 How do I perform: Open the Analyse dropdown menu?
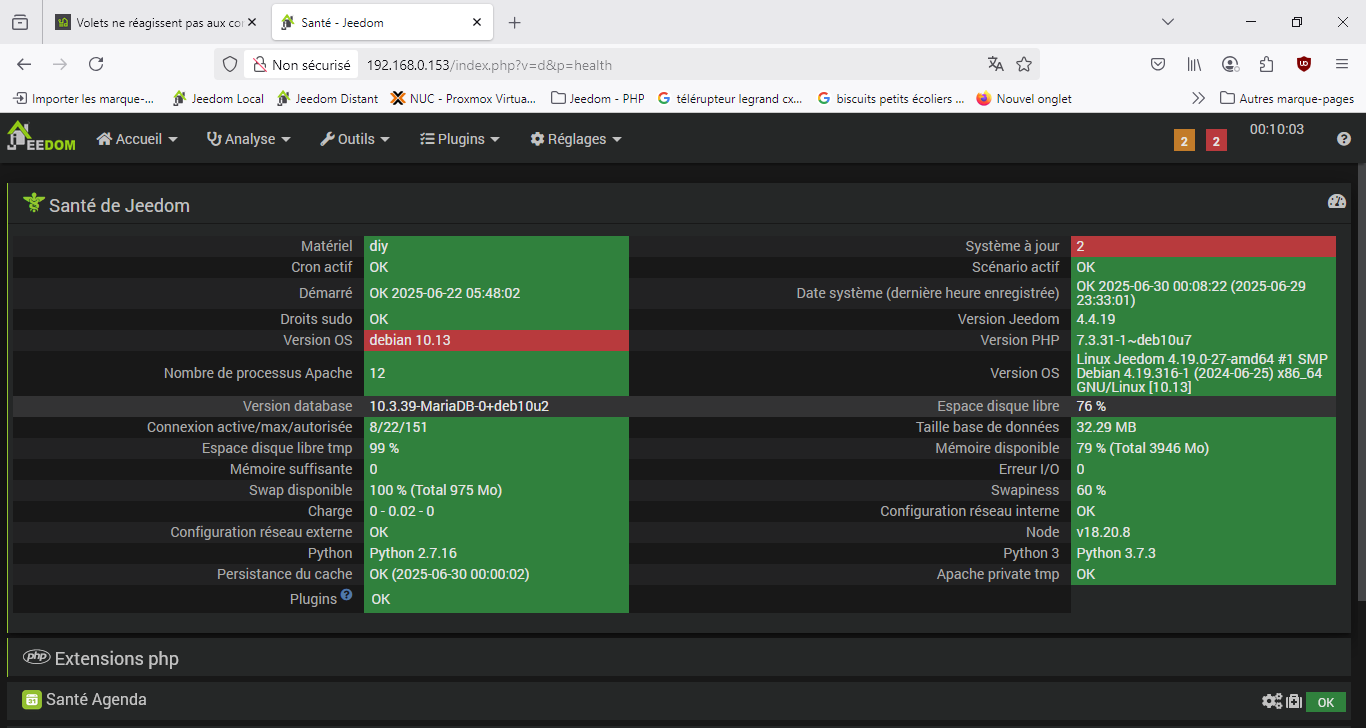click(249, 139)
